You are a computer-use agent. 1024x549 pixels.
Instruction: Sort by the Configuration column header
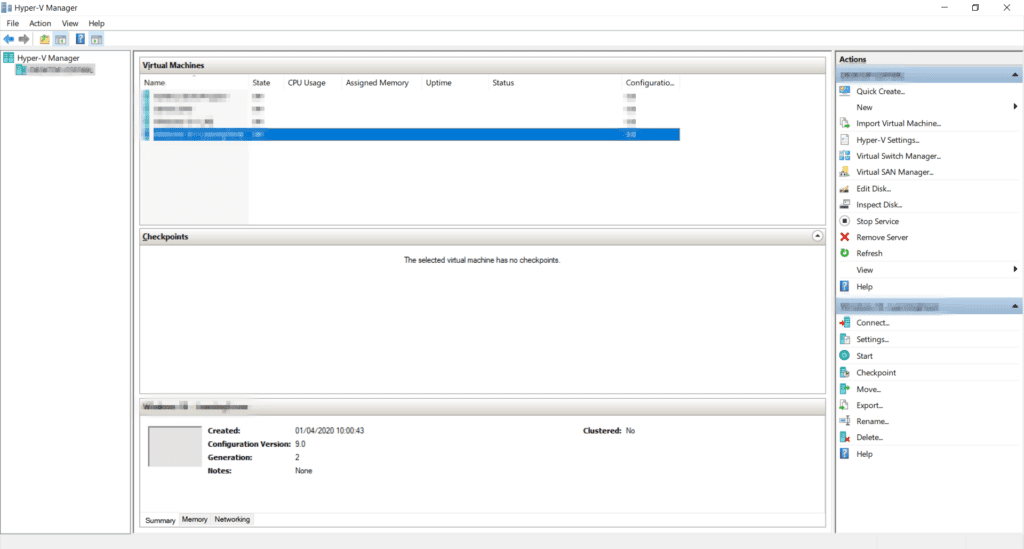(651, 83)
